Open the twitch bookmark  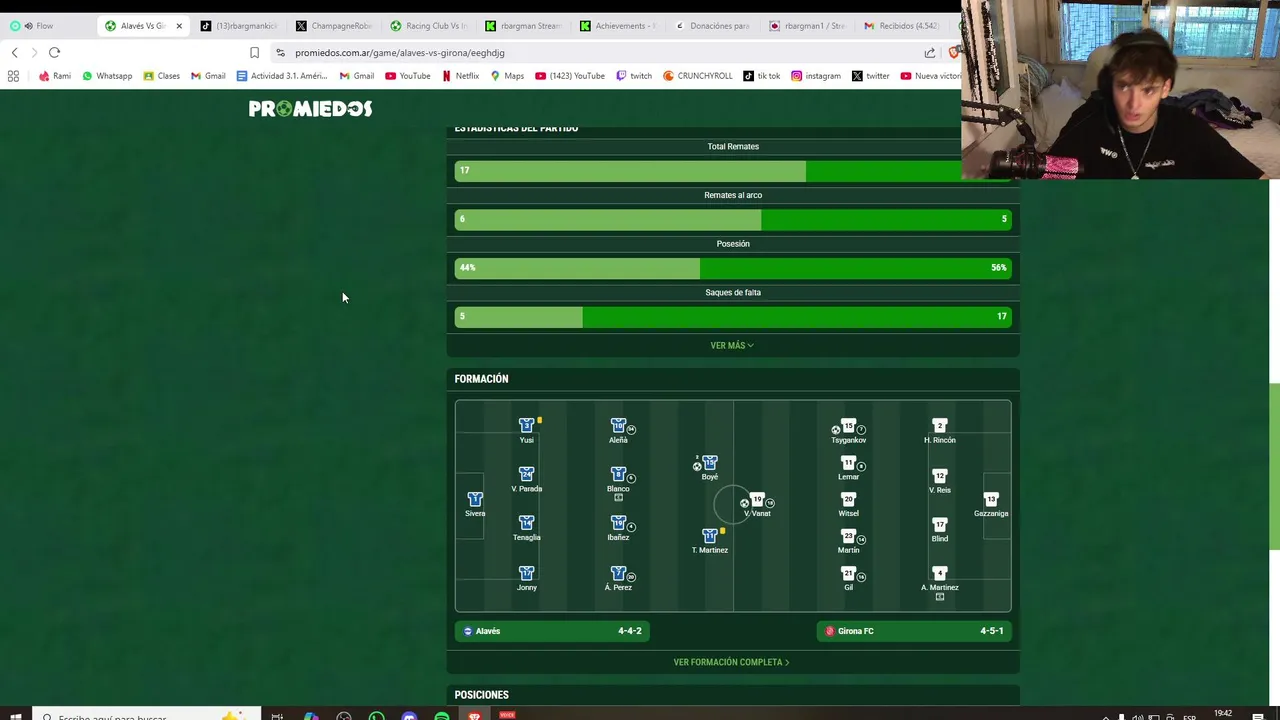click(634, 76)
